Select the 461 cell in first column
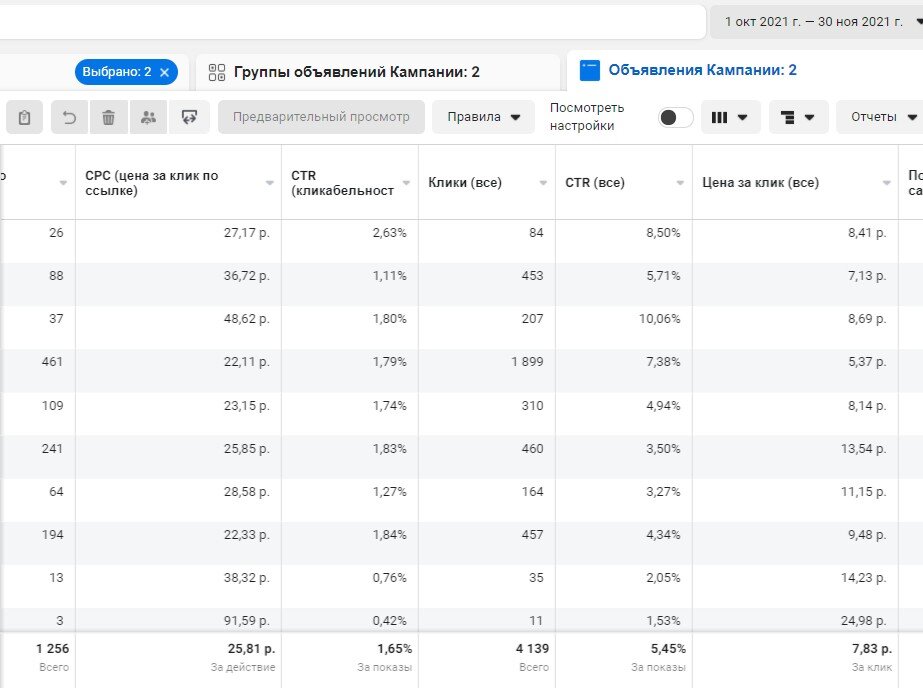Viewport: 923px width, 688px height. click(x=52, y=362)
